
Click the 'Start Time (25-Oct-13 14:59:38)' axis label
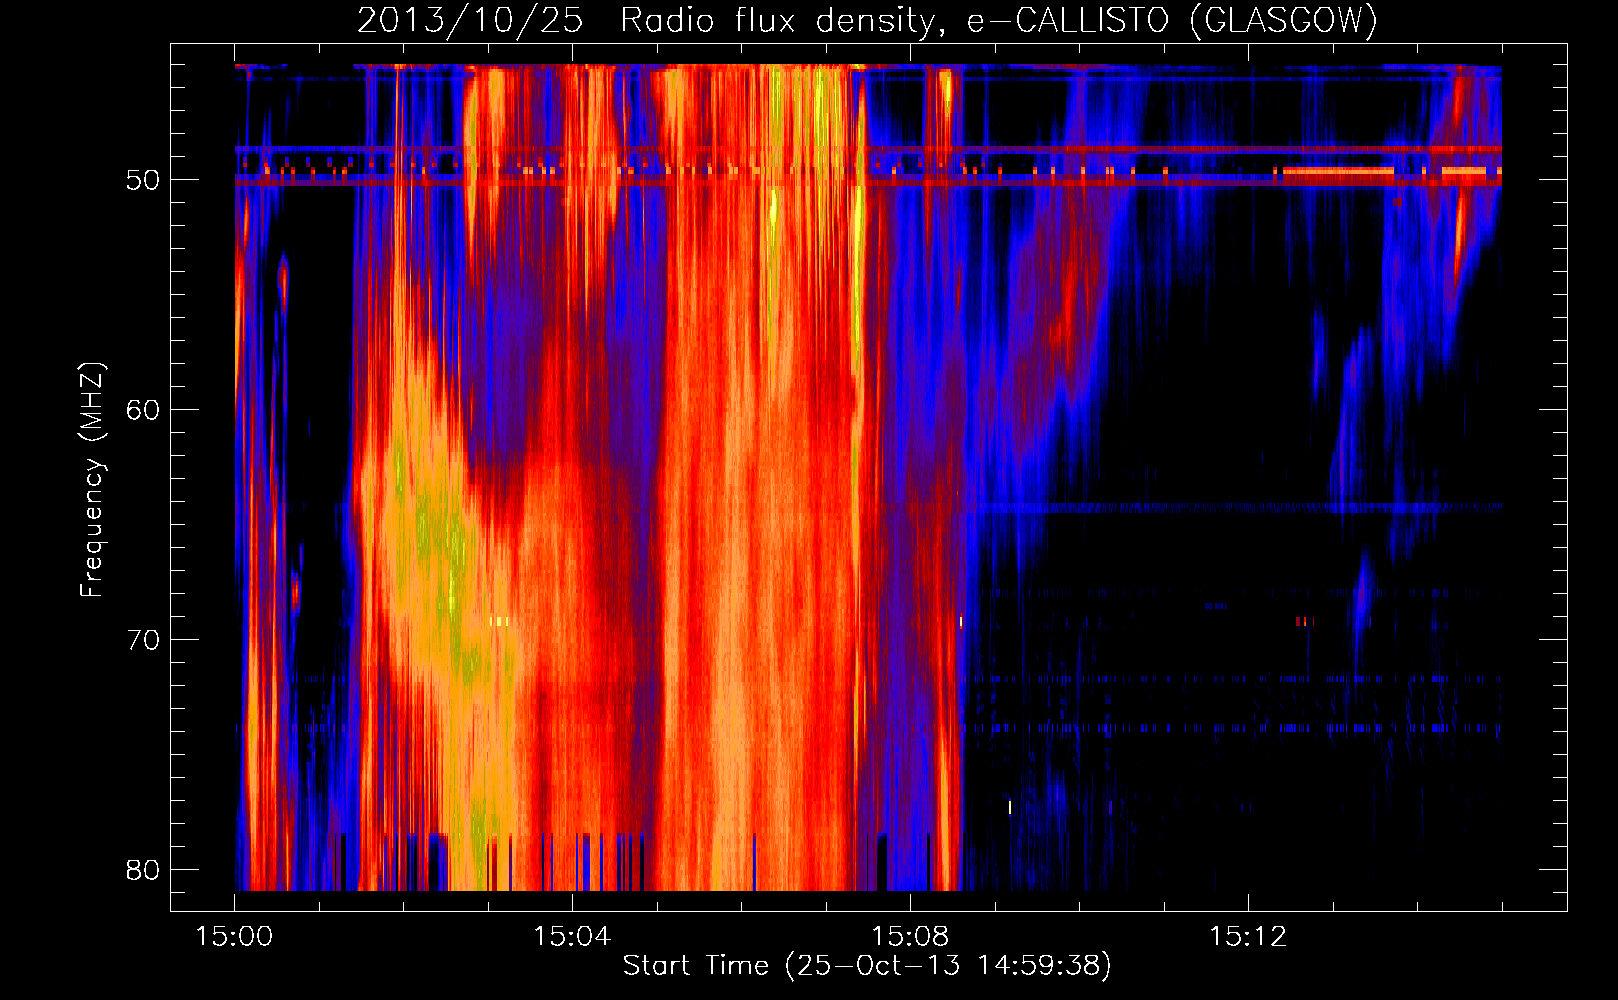click(x=867, y=966)
